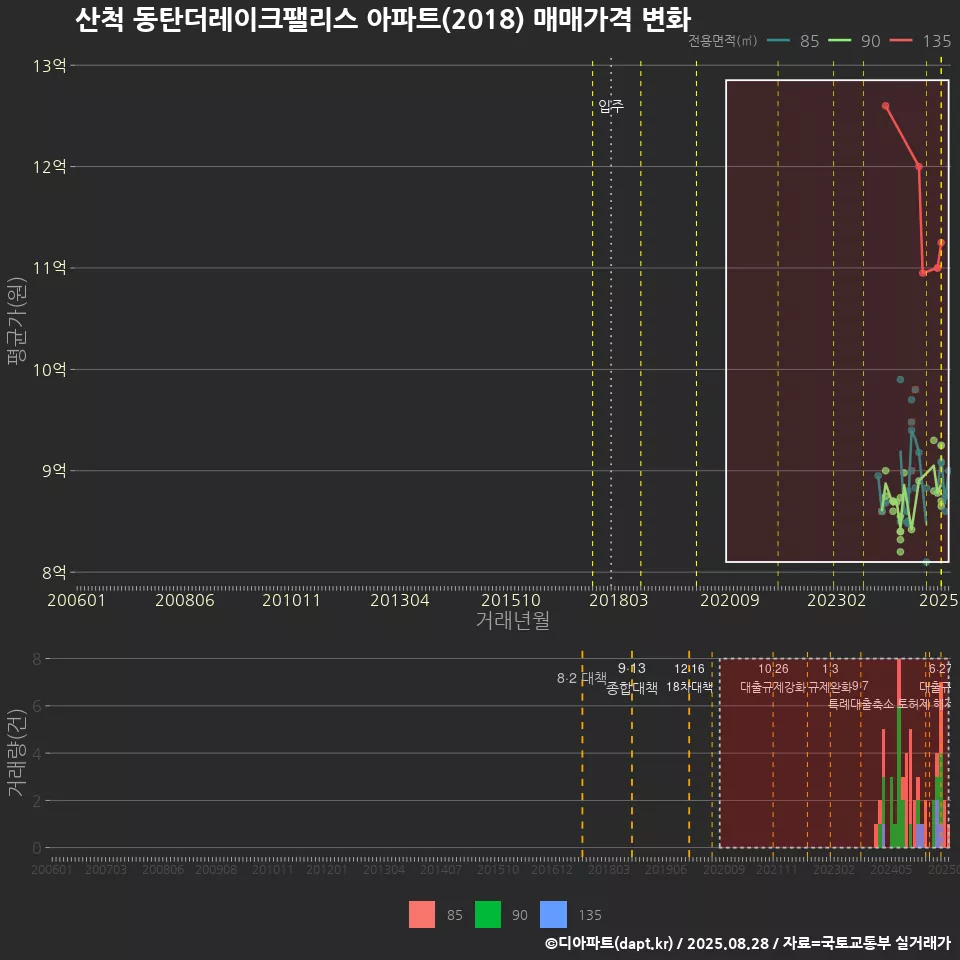960x960 pixels.
Task: Click the 12억 y-axis label
Action: pos(50,167)
